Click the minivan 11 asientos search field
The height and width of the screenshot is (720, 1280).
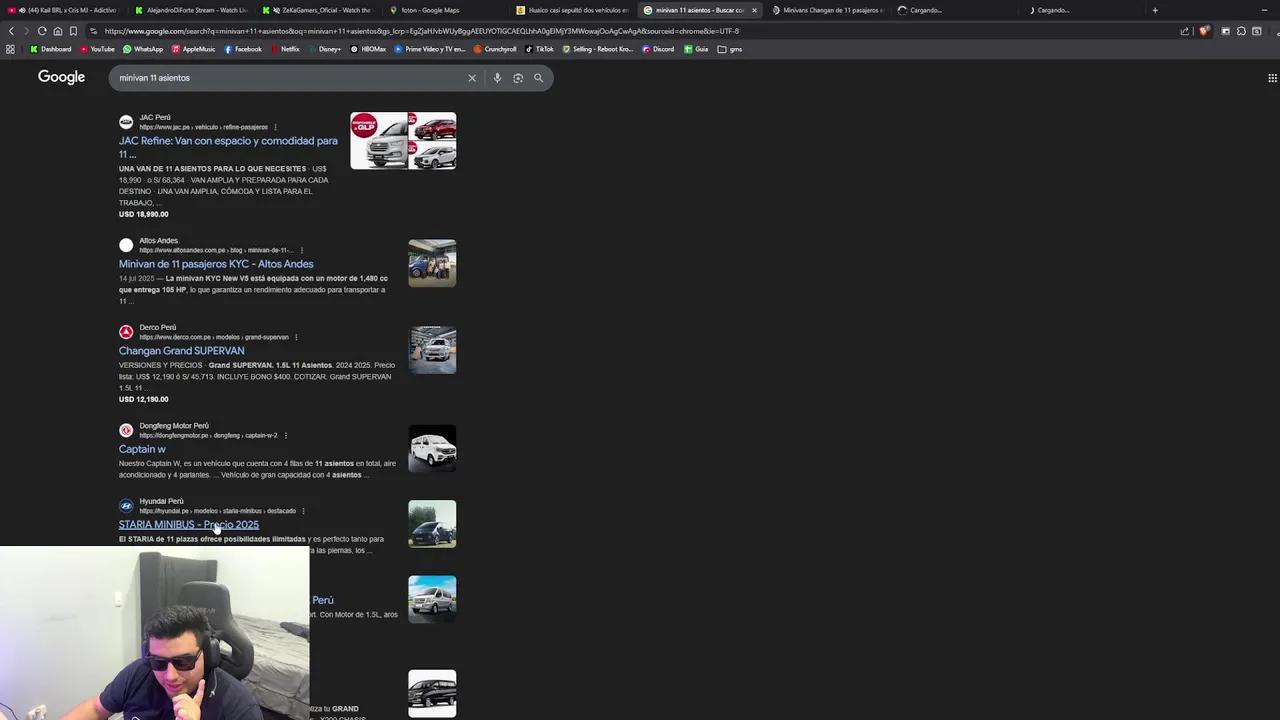coord(290,78)
